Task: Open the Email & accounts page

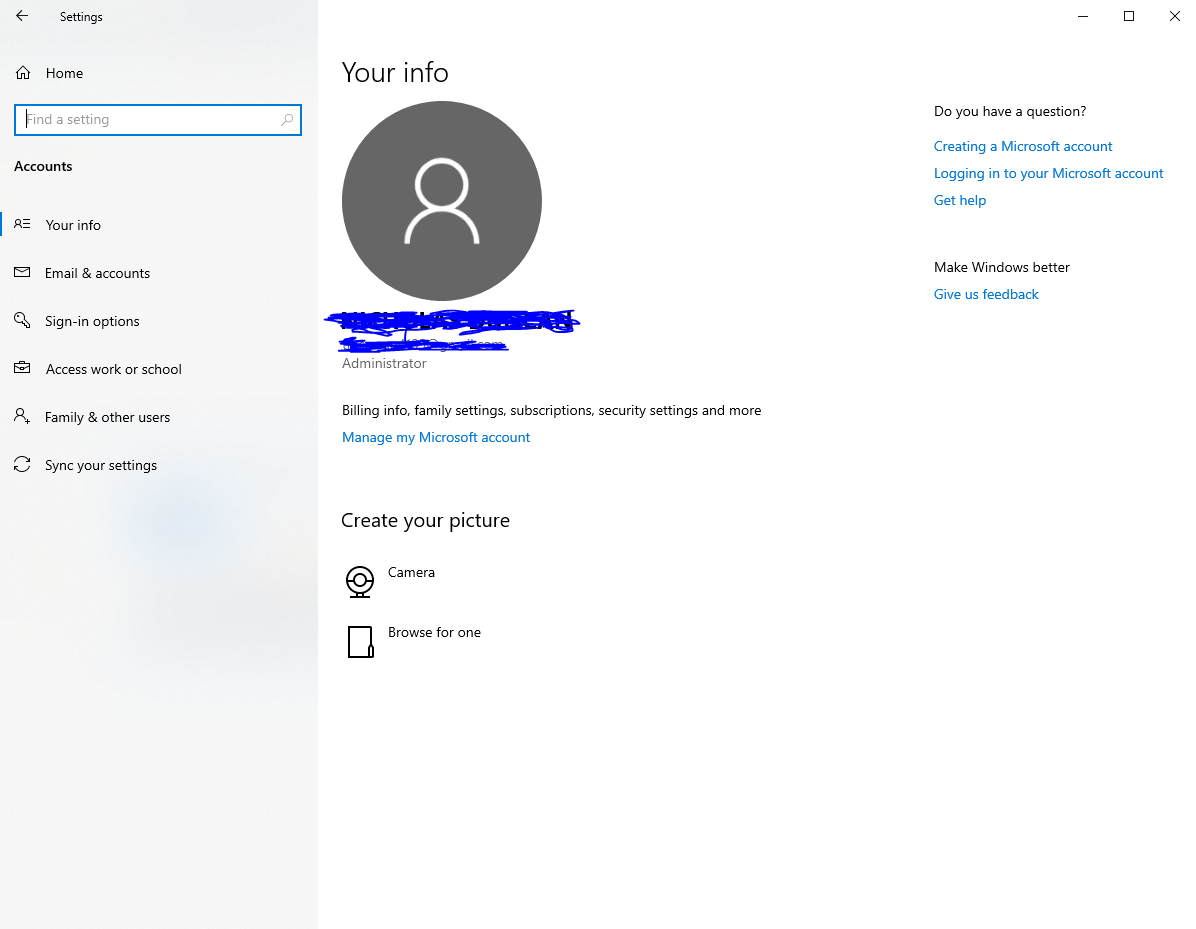Action: 97,273
